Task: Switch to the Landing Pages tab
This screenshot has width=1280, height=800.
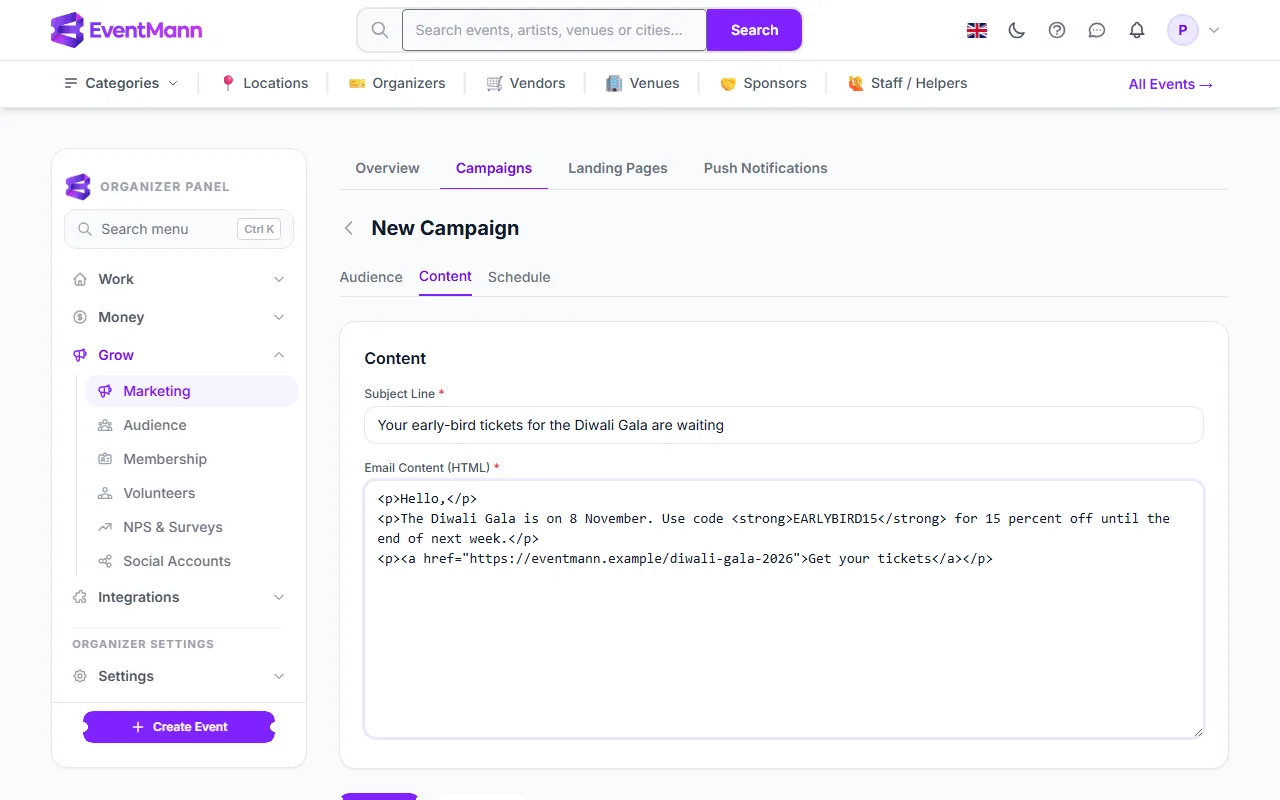Action: click(618, 168)
